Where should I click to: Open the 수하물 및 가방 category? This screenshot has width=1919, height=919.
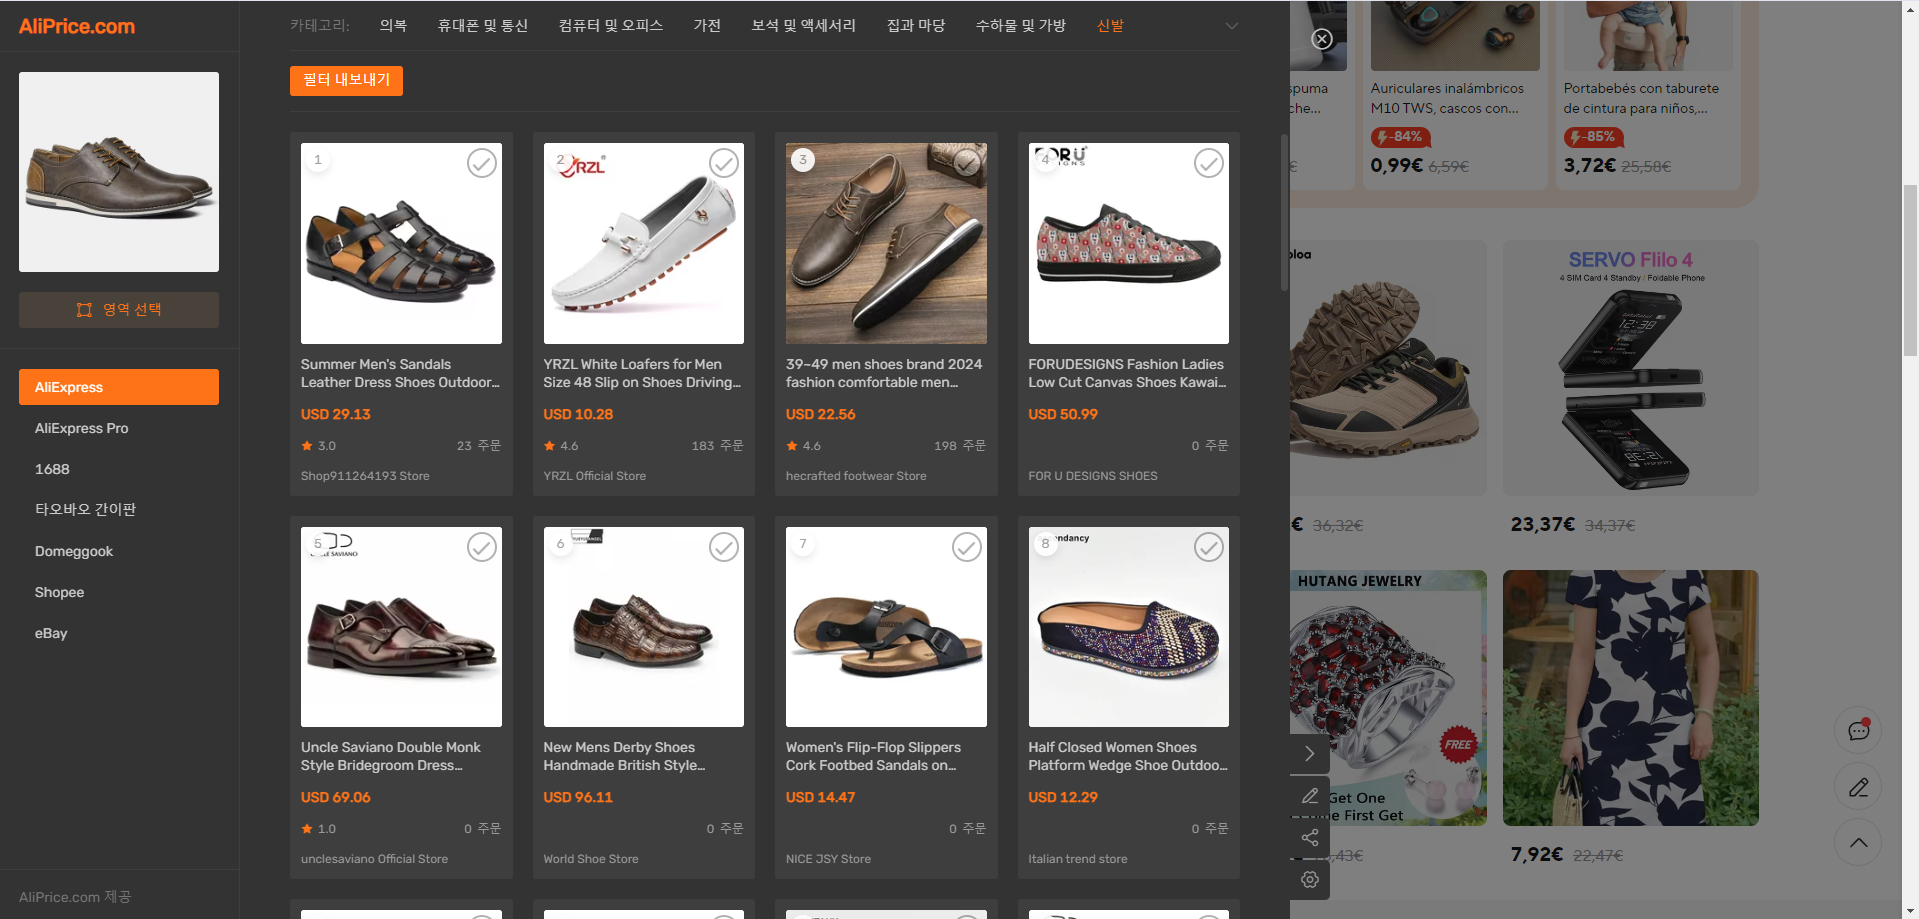[x=1021, y=25]
